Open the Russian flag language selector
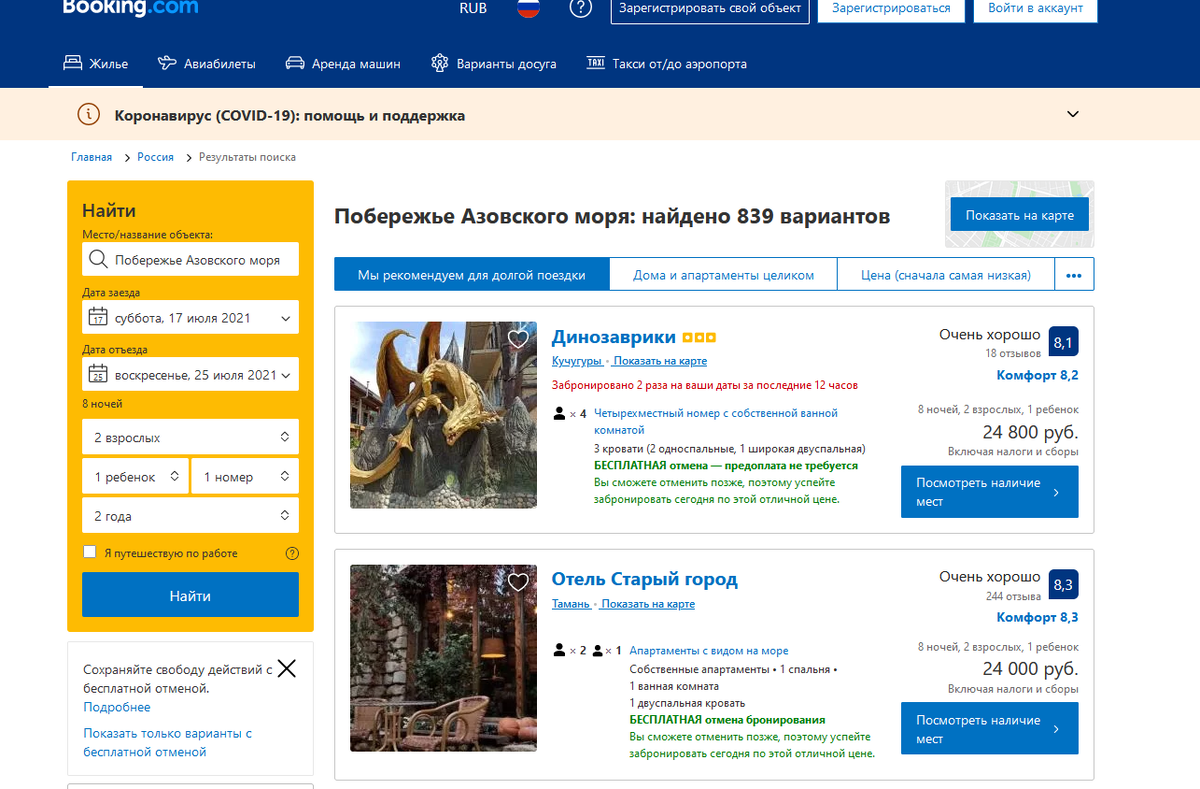This screenshot has height=789, width=1200. coord(528,8)
